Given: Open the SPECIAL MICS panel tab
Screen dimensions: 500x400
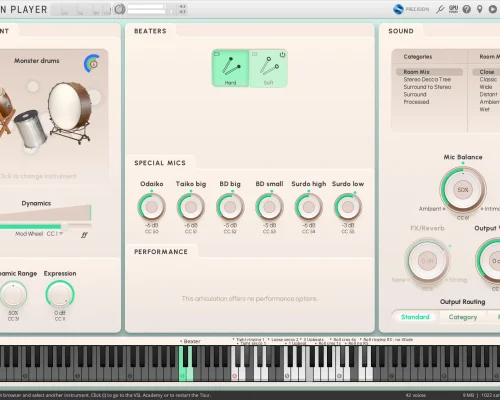Looking at the screenshot, I should (x=160, y=163).
